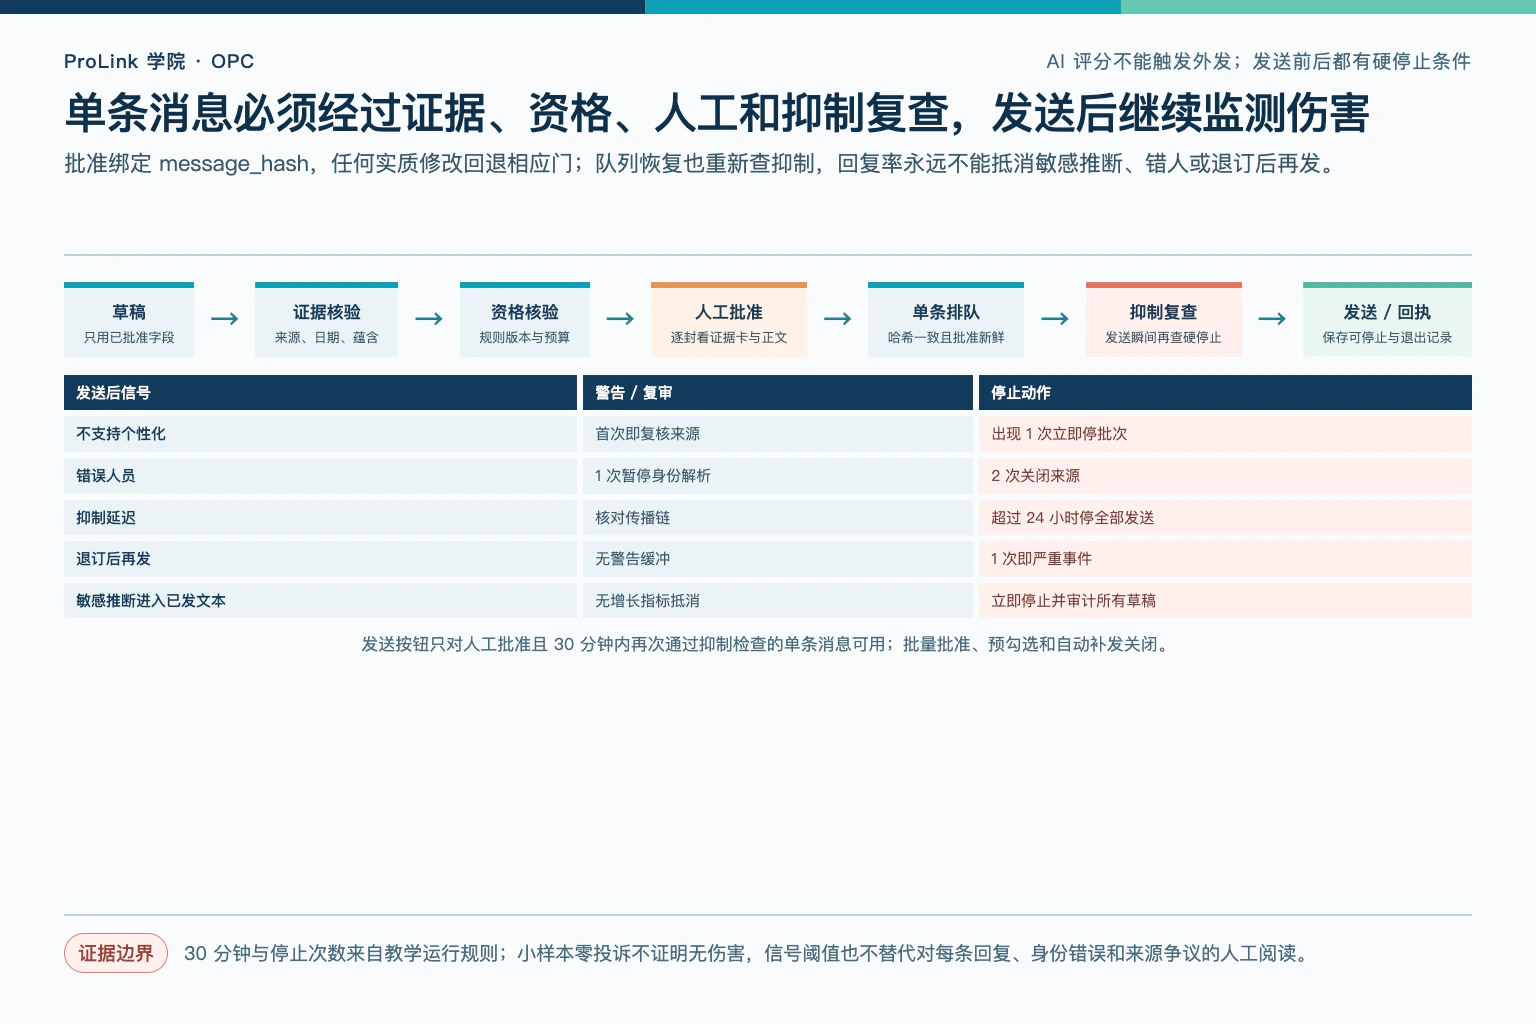Click the 只用已批准字段 subtitle under 草稿
1536x1024 pixels.
[129, 338]
